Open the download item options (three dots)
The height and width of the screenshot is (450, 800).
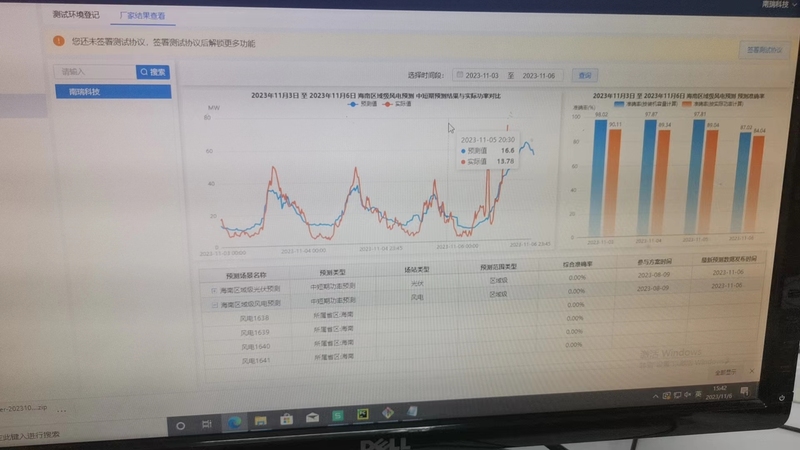[x=62, y=410]
